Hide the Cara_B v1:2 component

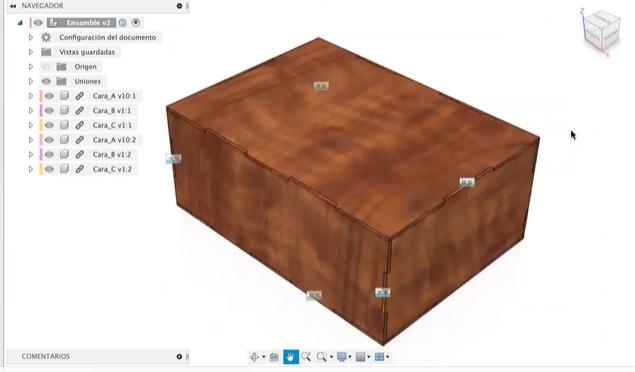[49, 154]
